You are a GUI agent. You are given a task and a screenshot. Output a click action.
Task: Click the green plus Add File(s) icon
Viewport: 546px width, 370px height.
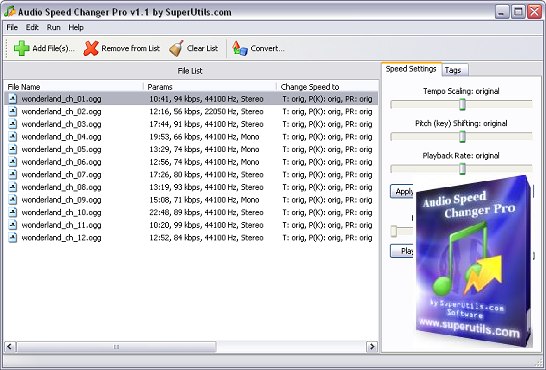click(x=21, y=48)
